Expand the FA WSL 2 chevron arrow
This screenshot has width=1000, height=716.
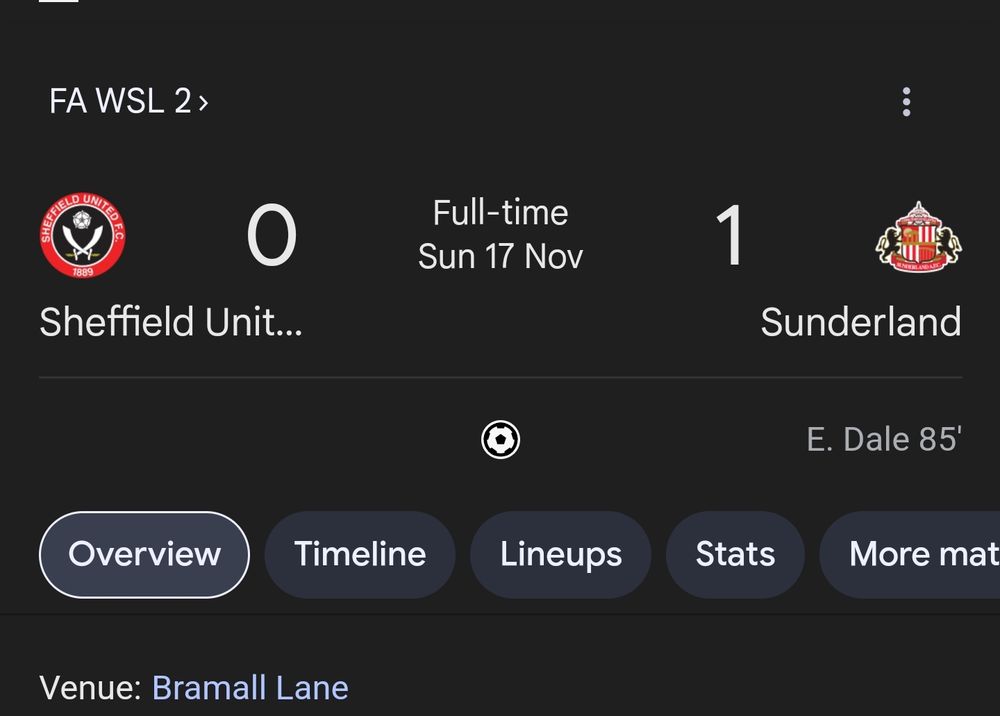pyautogui.click(x=203, y=102)
